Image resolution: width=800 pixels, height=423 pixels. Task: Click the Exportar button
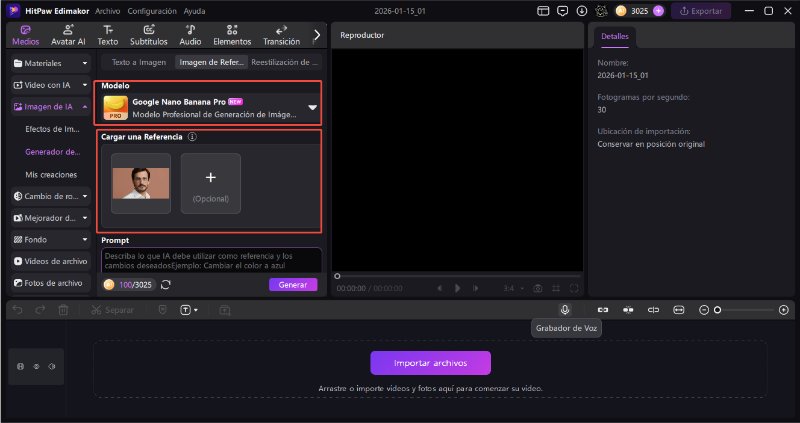[x=701, y=11]
